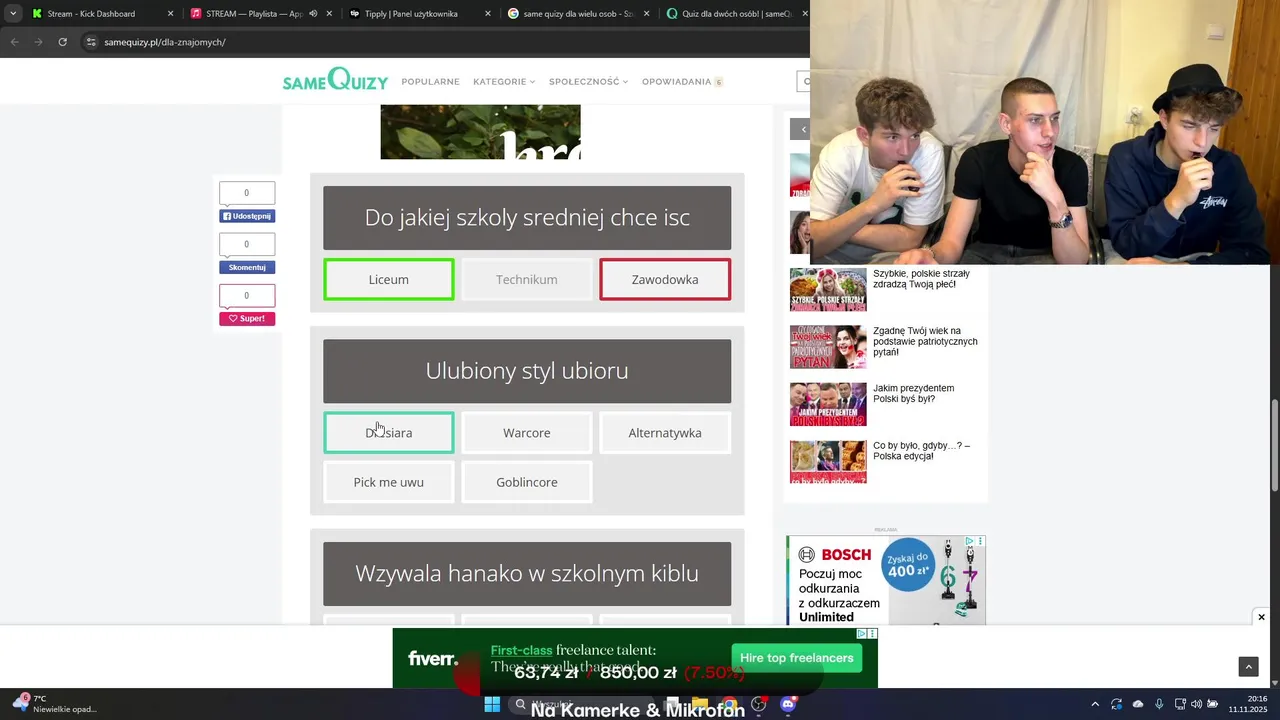1280x720 pixels.
Task: Switch to the Tipply Panel użytkownika tab
Action: (x=420, y=14)
